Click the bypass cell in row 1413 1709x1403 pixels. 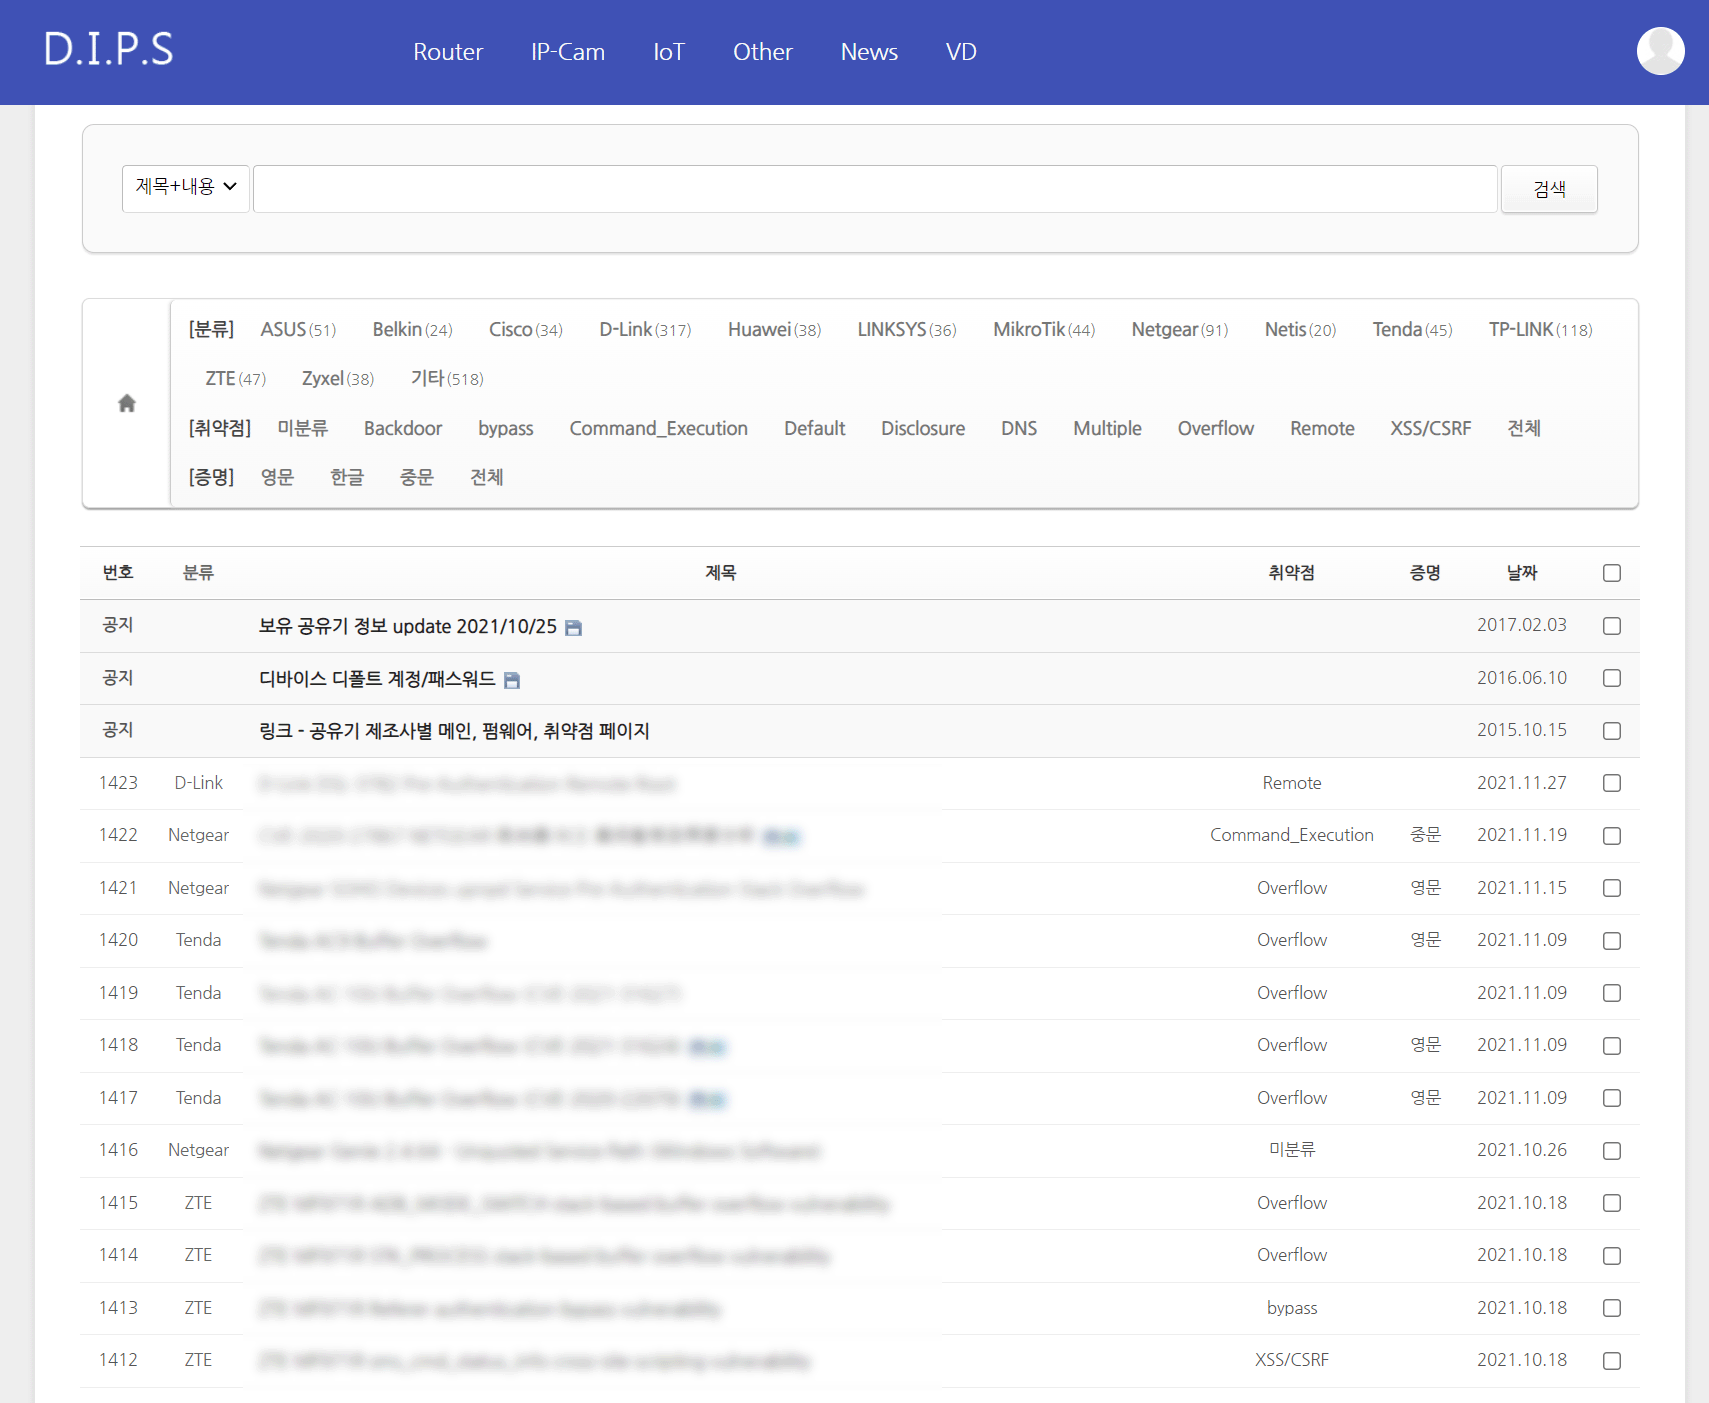point(1292,1308)
